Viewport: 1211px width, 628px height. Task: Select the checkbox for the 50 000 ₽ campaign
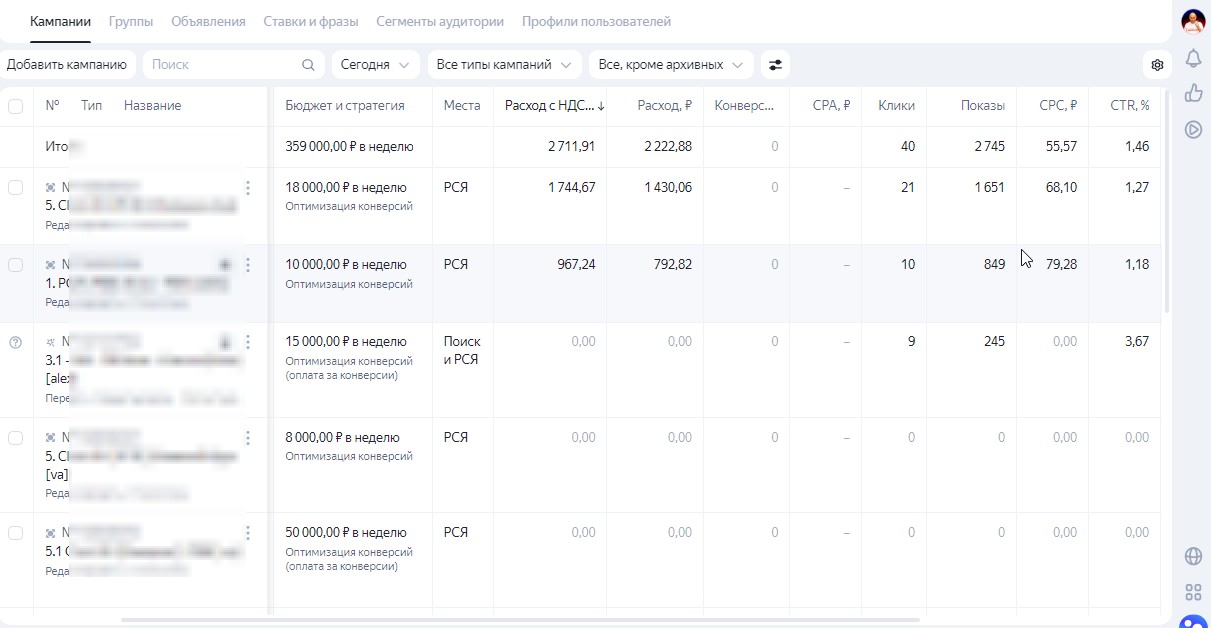coord(16,533)
